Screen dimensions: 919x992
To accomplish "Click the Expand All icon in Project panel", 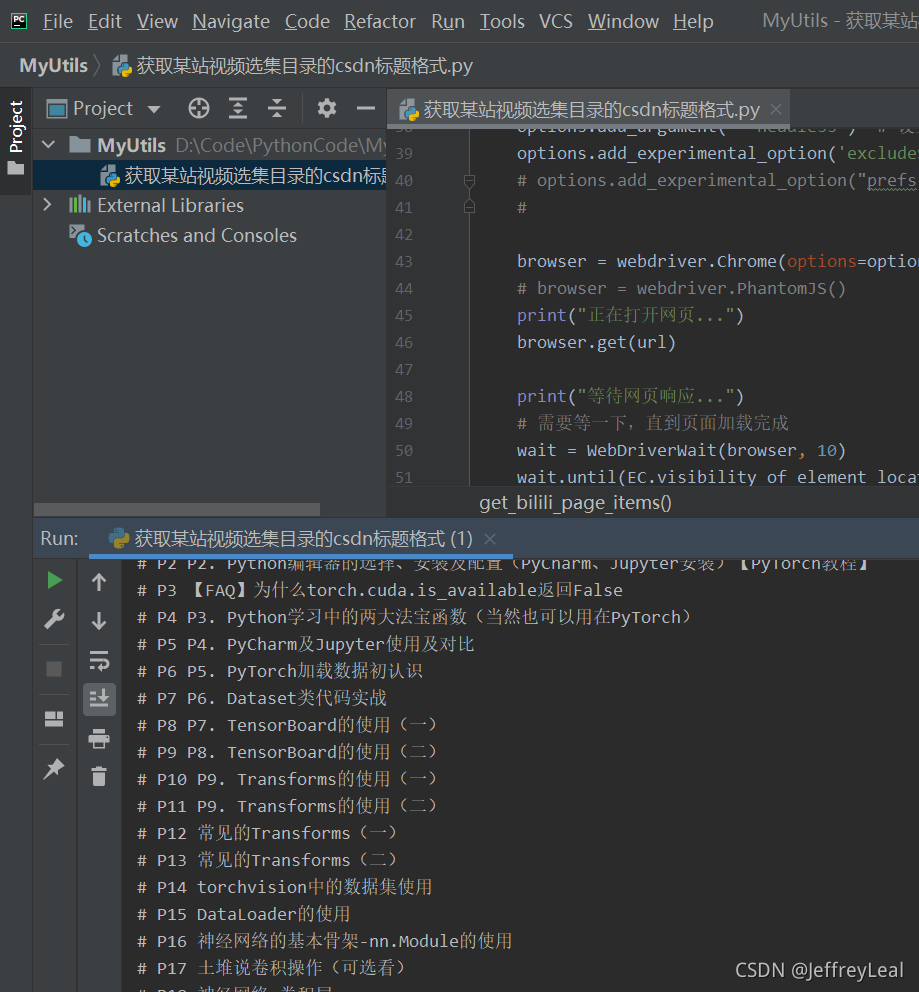I will tap(238, 109).
